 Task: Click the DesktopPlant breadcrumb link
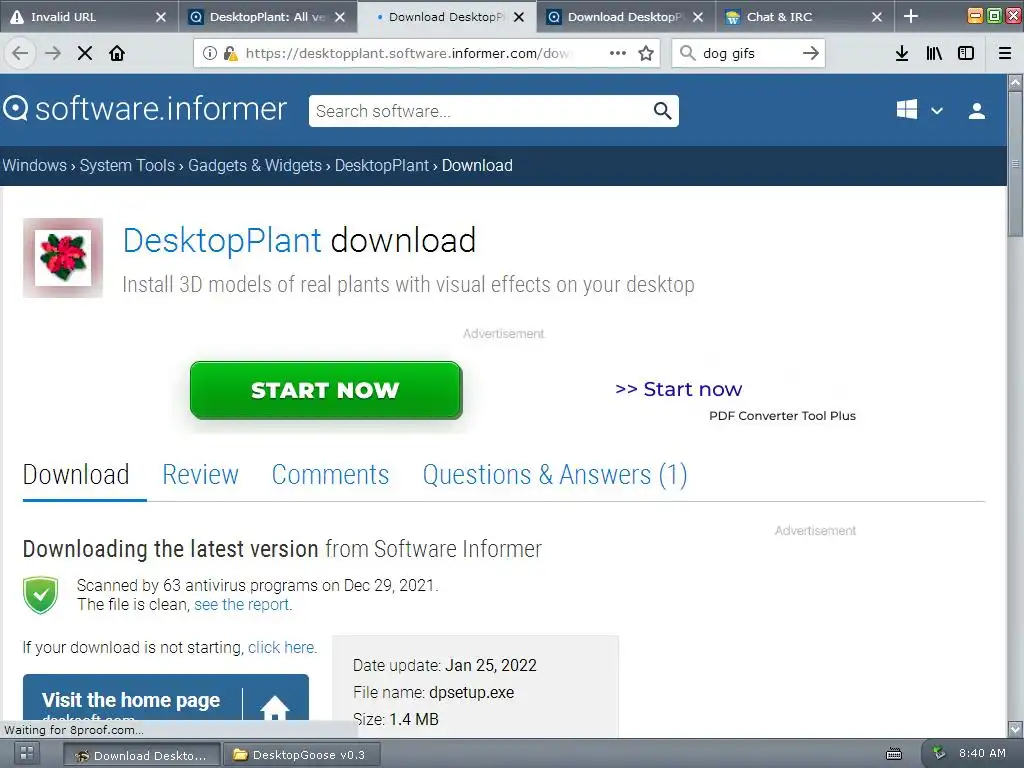coord(382,165)
